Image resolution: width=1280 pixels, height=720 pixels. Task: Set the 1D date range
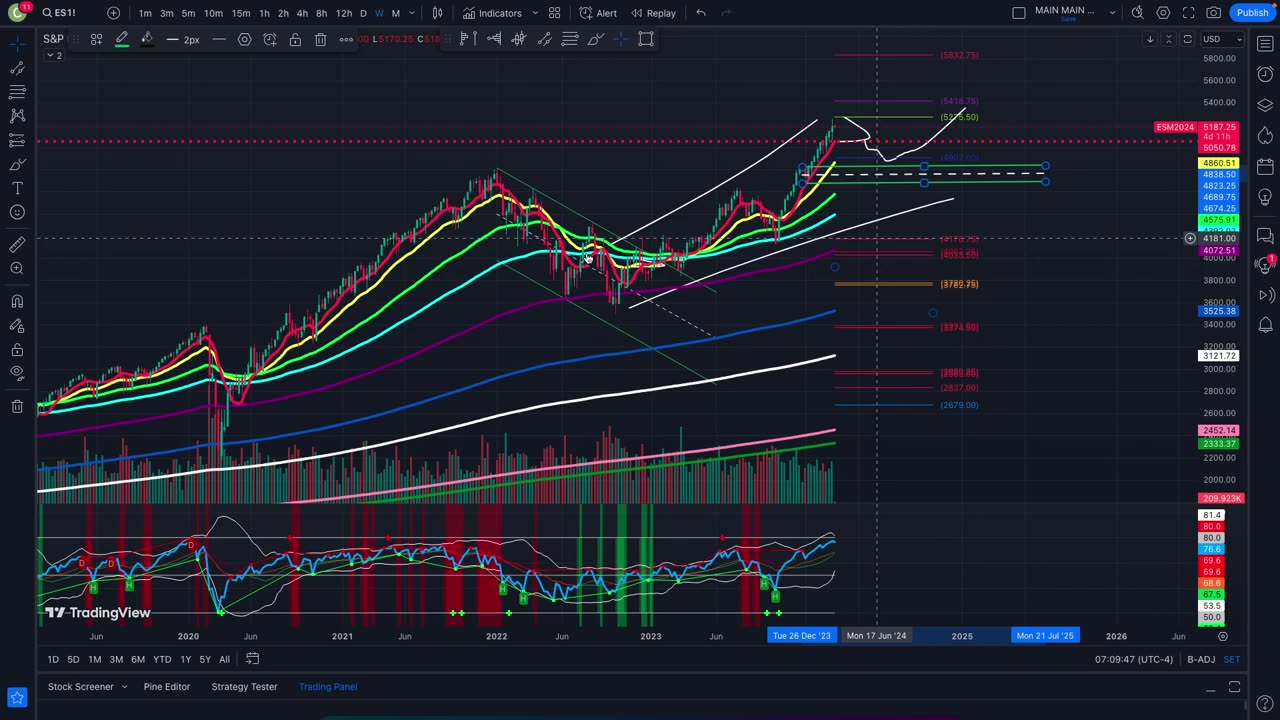tap(53, 659)
